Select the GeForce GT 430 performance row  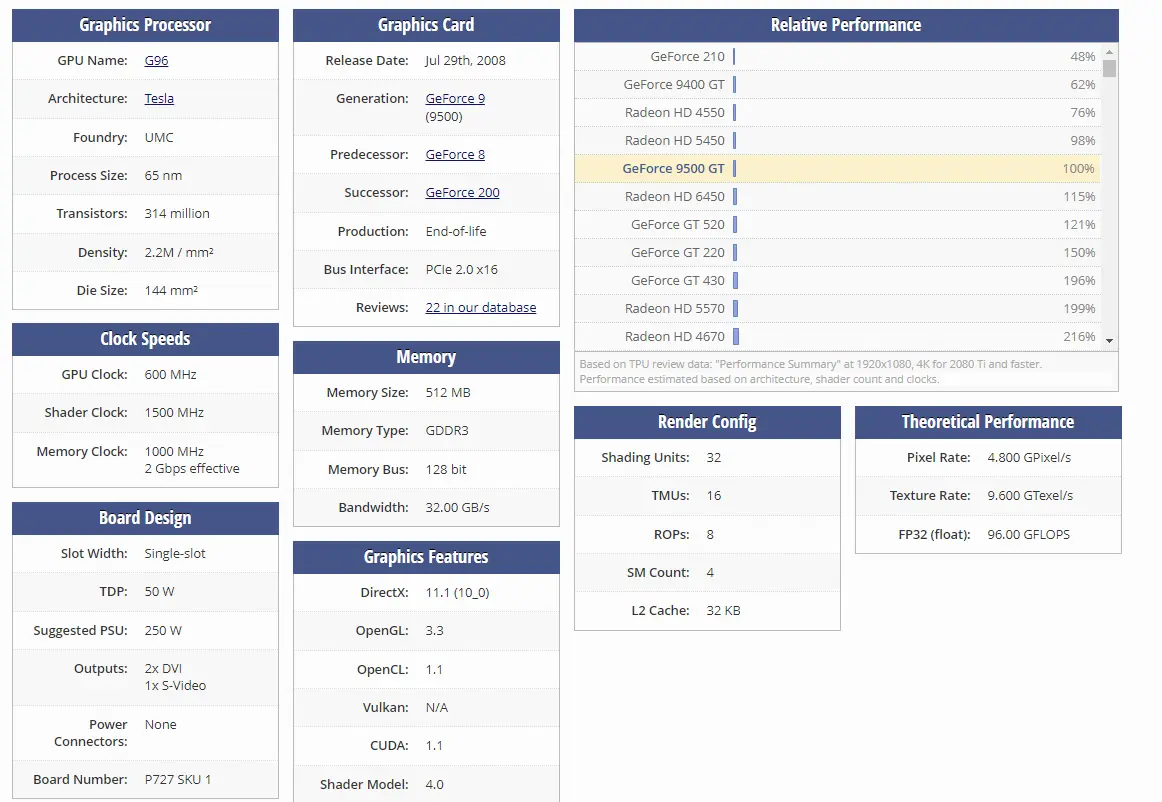837,281
